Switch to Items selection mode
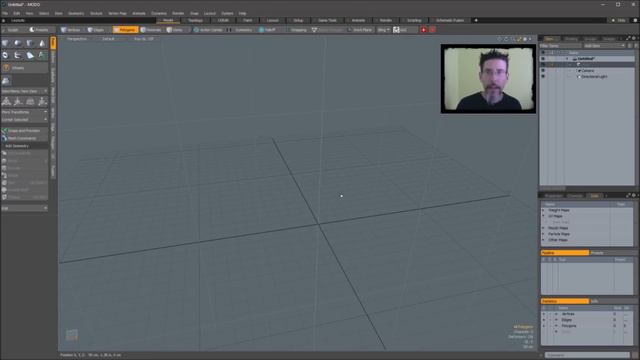Viewport: 640px width, 360px height. pos(176,30)
